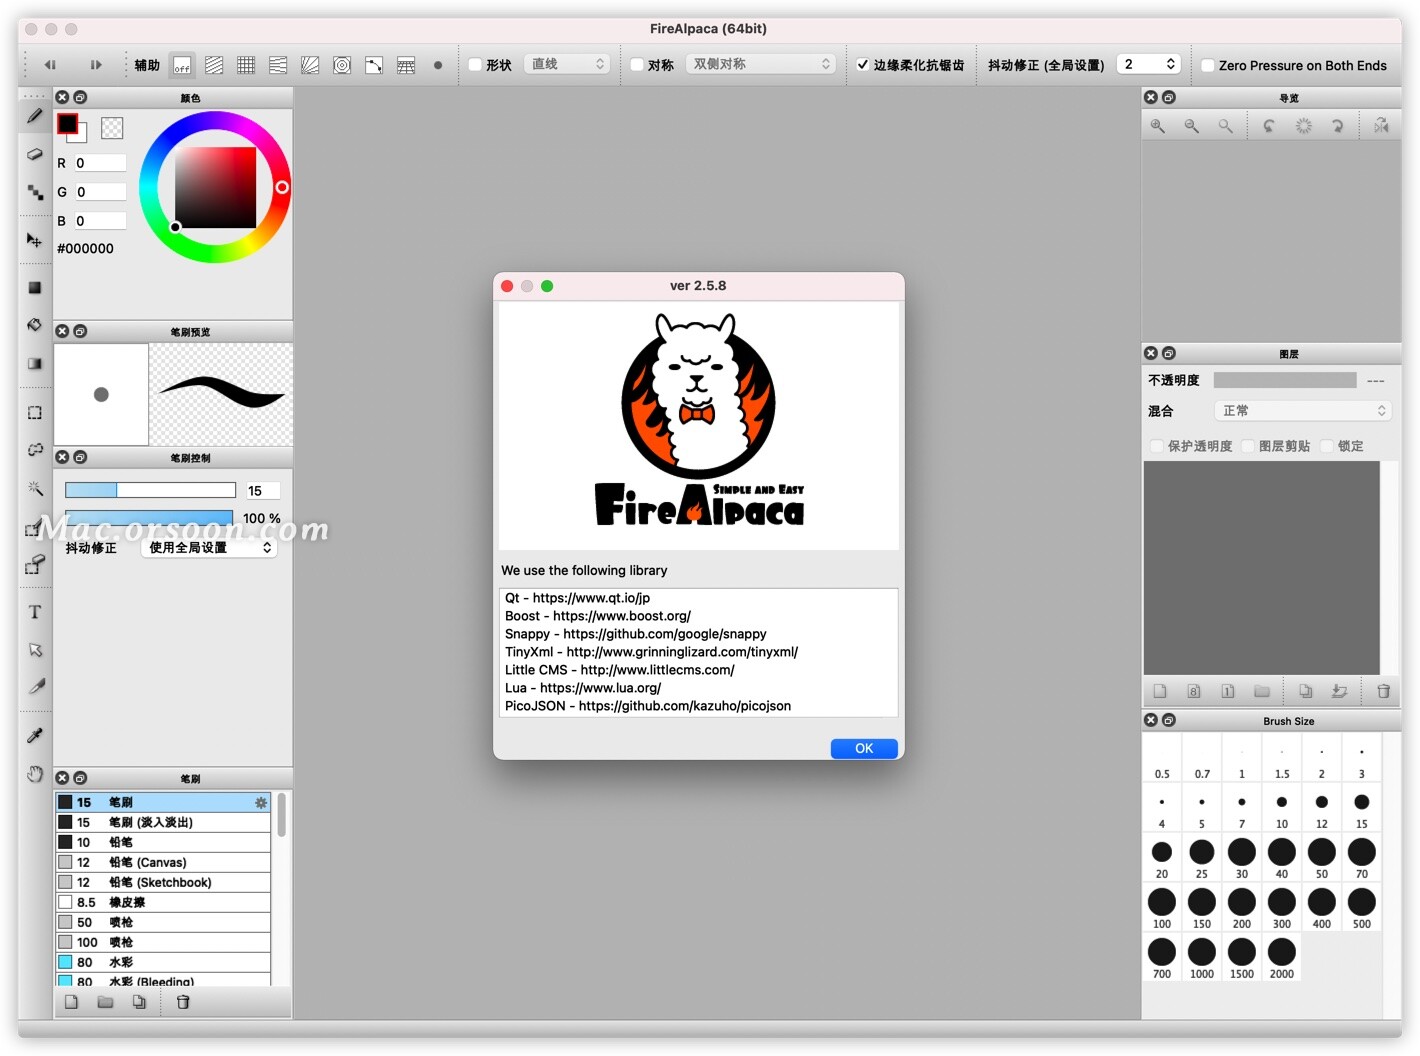
Task: Open the 直线 shape dropdown
Action: tap(567, 64)
